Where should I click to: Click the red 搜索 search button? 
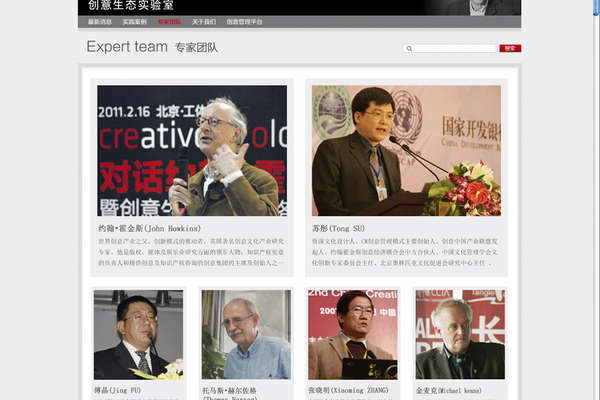tap(510, 48)
